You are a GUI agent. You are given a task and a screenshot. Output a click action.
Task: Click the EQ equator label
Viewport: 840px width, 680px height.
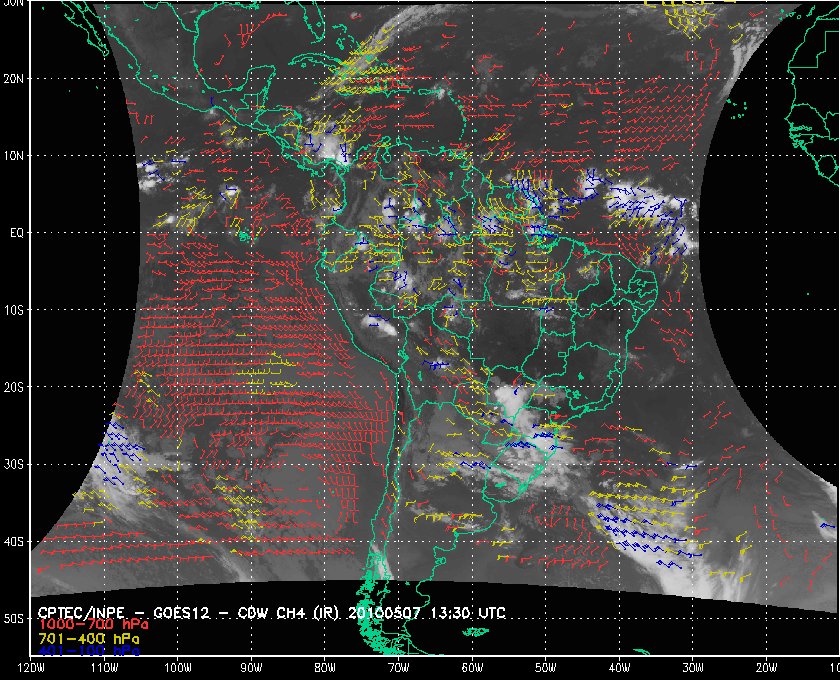pos(17,233)
